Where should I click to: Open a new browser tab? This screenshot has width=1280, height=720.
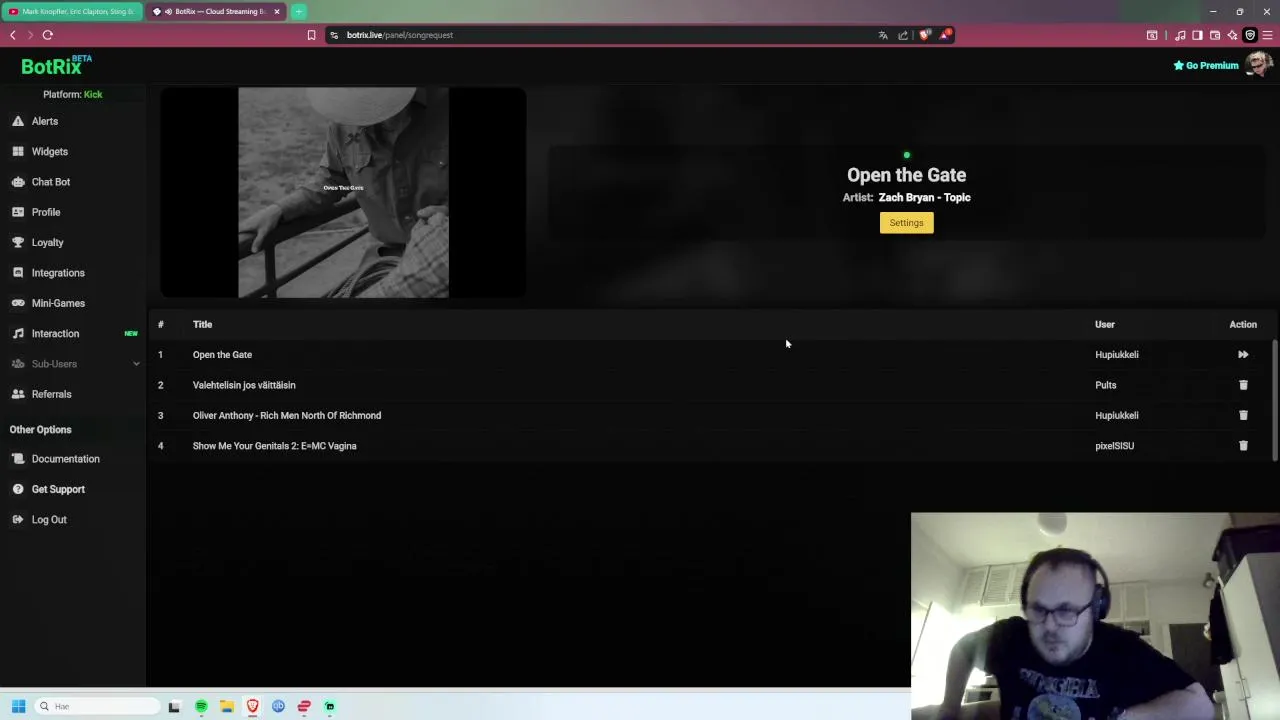coord(299,12)
